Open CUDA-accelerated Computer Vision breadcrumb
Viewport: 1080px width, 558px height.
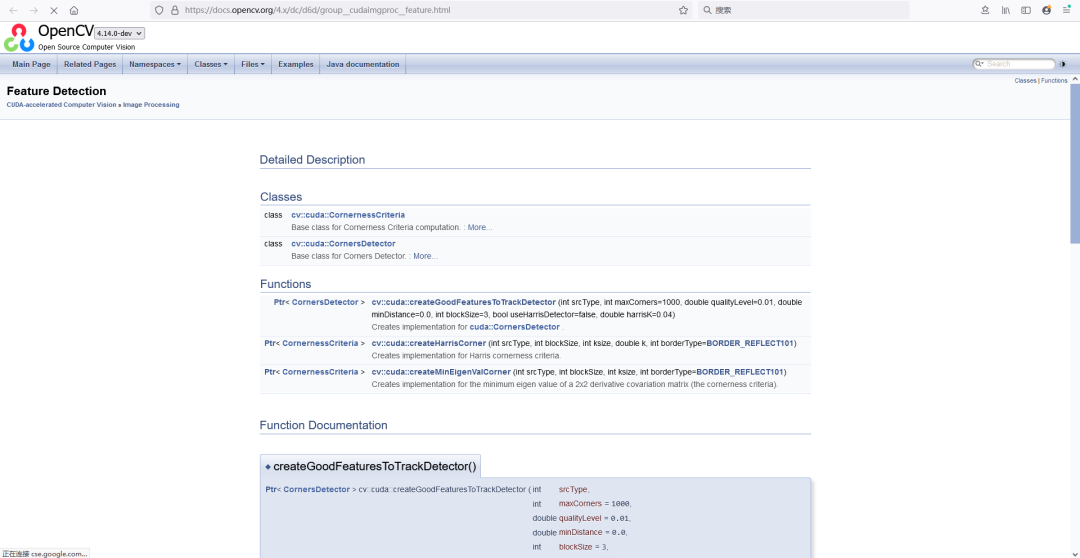[61, 105]
